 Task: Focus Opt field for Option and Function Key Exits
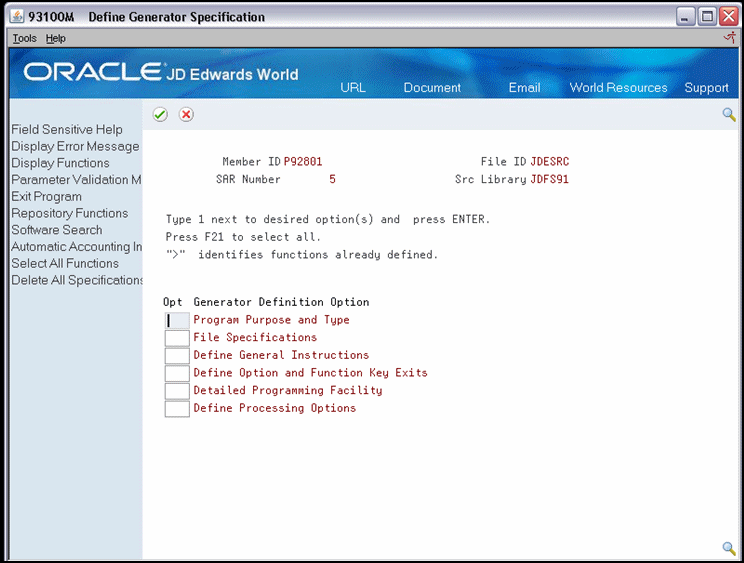(177, 373)
